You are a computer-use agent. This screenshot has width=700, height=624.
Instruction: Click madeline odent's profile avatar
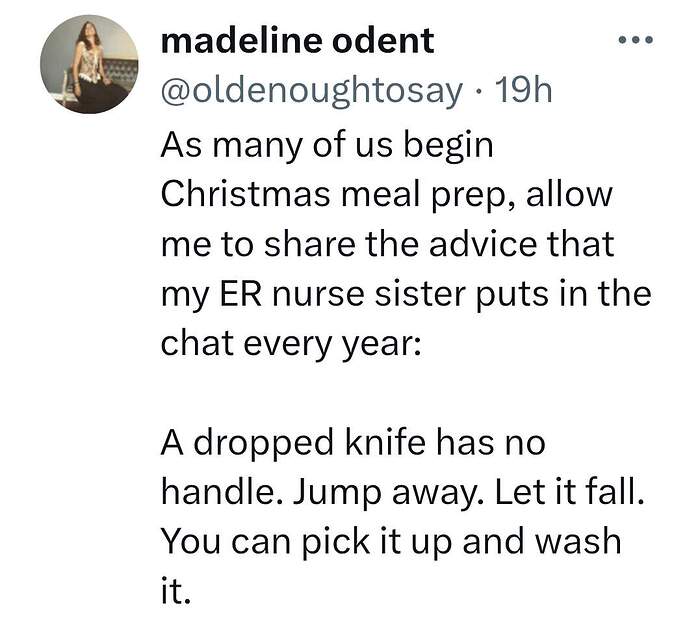tap(88, 65)
